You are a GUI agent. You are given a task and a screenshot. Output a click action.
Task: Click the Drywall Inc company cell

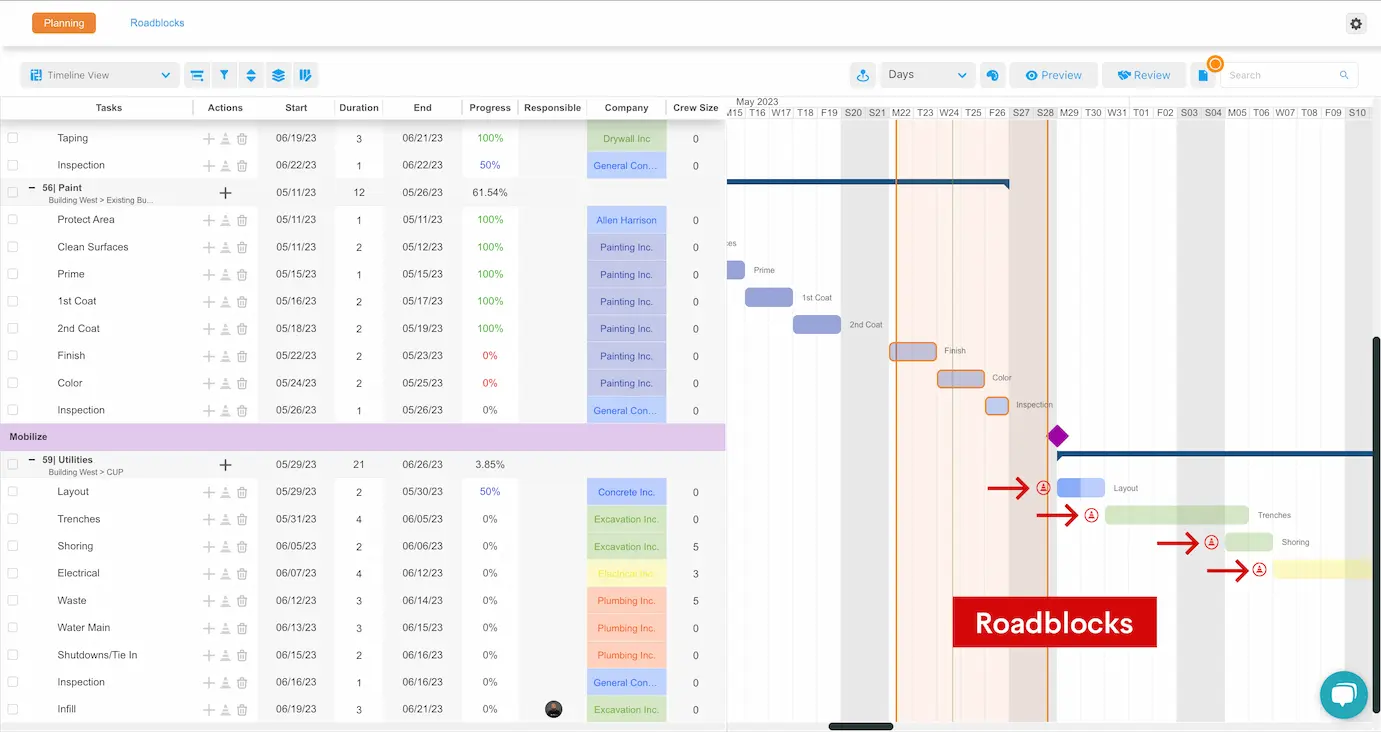(x=627, y=138)
